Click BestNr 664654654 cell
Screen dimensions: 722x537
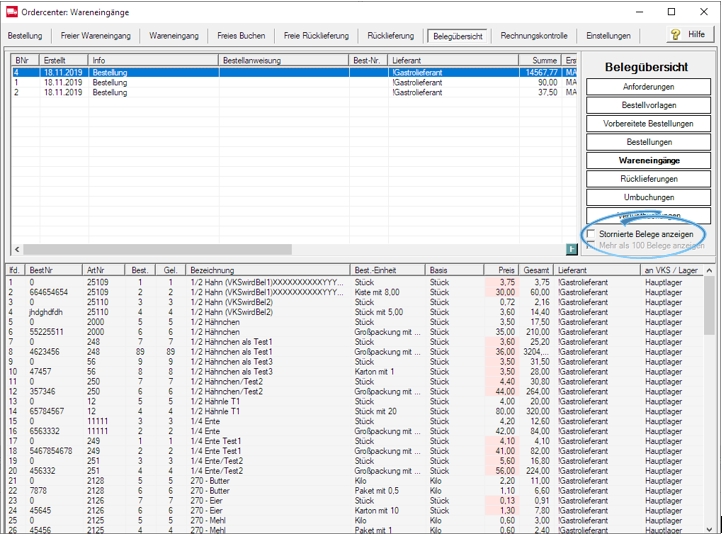49,292
